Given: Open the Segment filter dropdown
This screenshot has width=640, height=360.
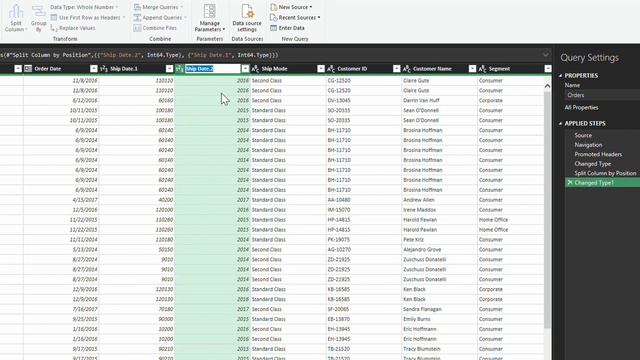Looking at the screenshot, I should (548, 69).
